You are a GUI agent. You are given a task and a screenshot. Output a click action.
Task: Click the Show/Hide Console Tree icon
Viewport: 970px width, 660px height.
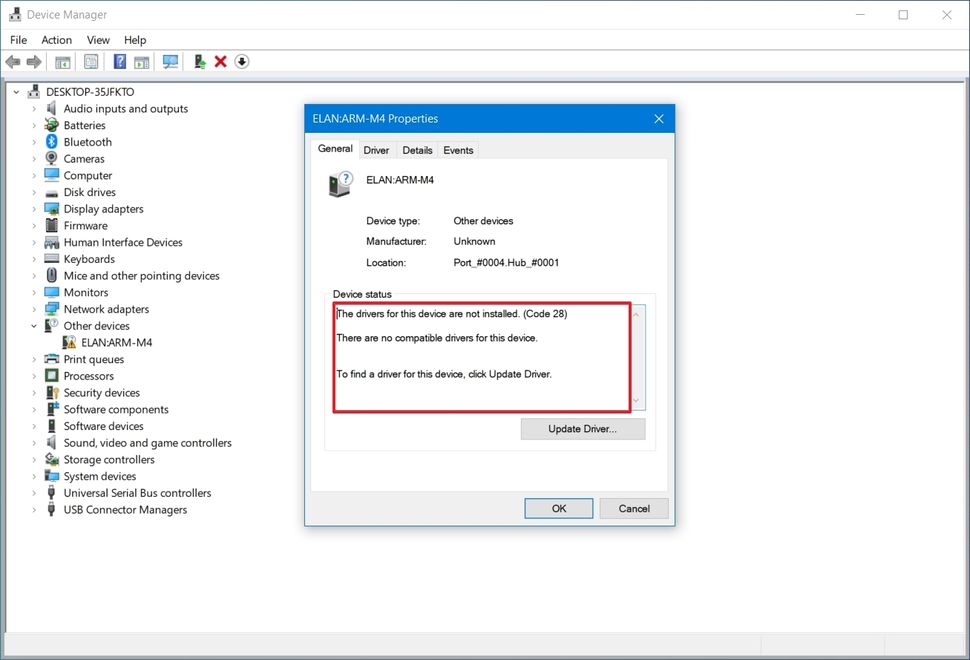point(61,61)
